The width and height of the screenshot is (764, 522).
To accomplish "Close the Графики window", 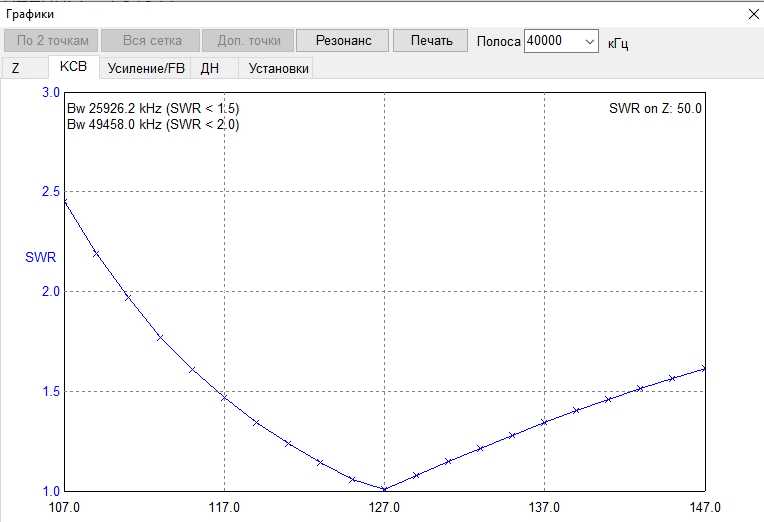I will point(753,15).
